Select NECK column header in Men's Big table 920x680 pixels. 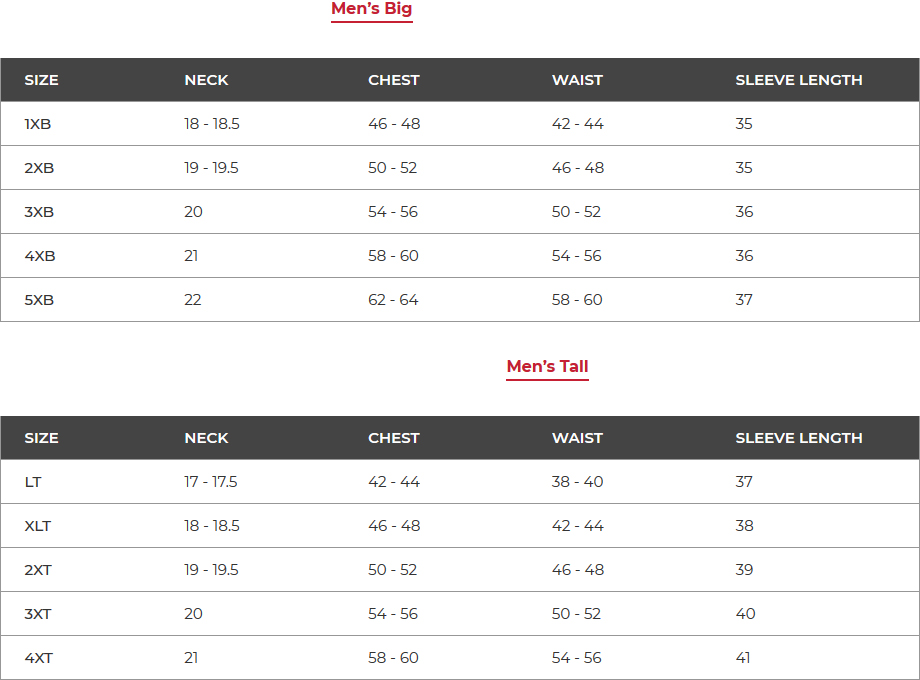tap(206, 80)
